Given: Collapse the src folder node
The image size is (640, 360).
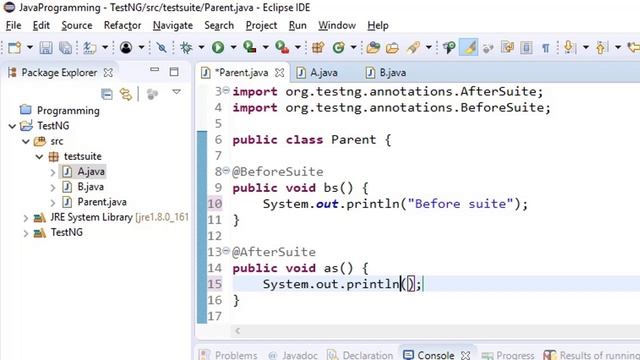Looking at the screenshot, I should [x=26, y=142].
